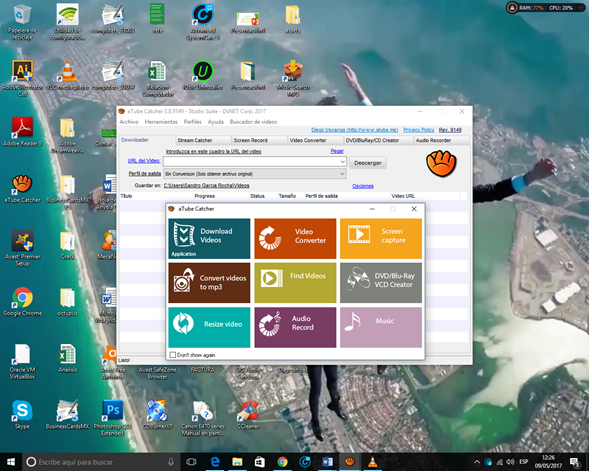Open the Download Videos tile
This screenshot has width=592, height=472.
pos(210,239)
